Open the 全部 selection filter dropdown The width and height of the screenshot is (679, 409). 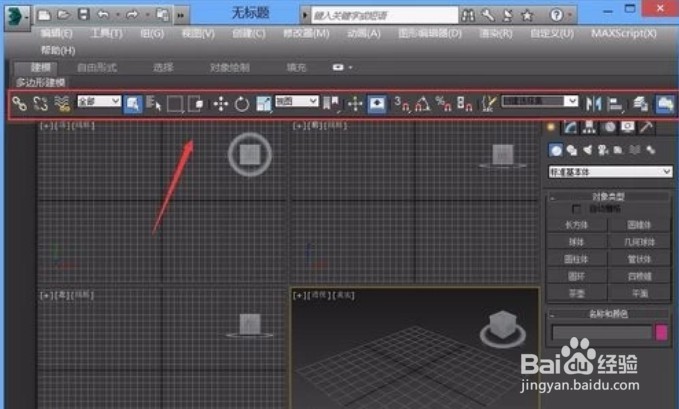click(x=99, y=101)
